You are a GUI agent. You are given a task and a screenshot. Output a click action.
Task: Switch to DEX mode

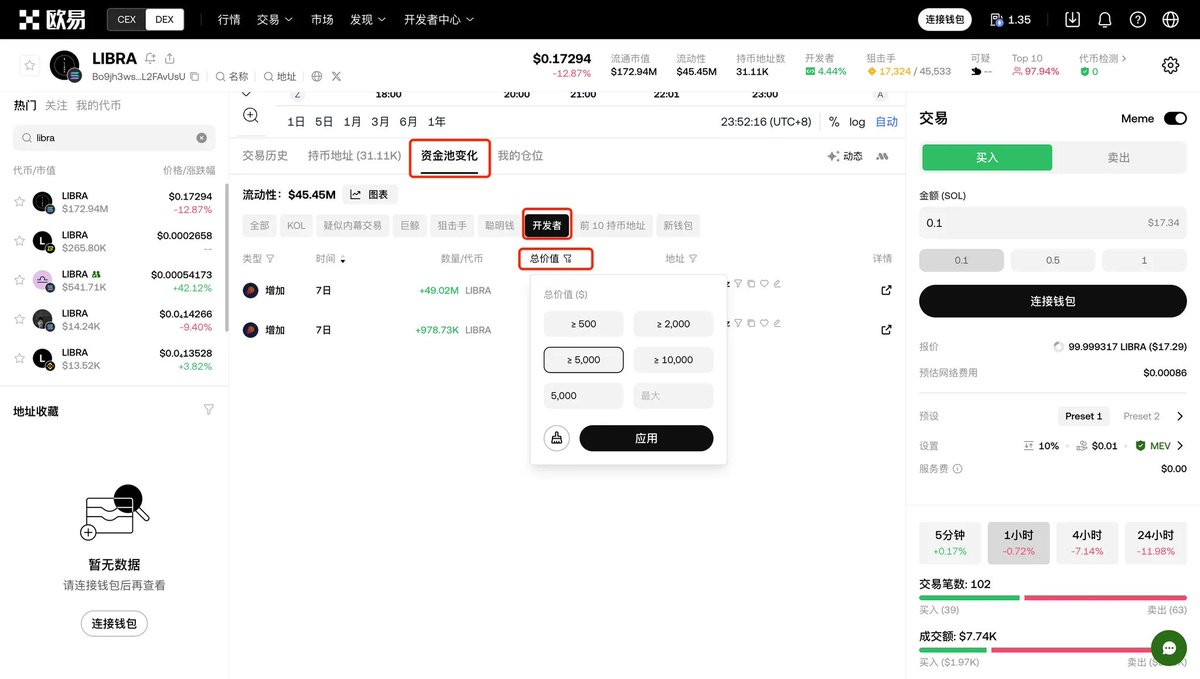click(163, 19)
